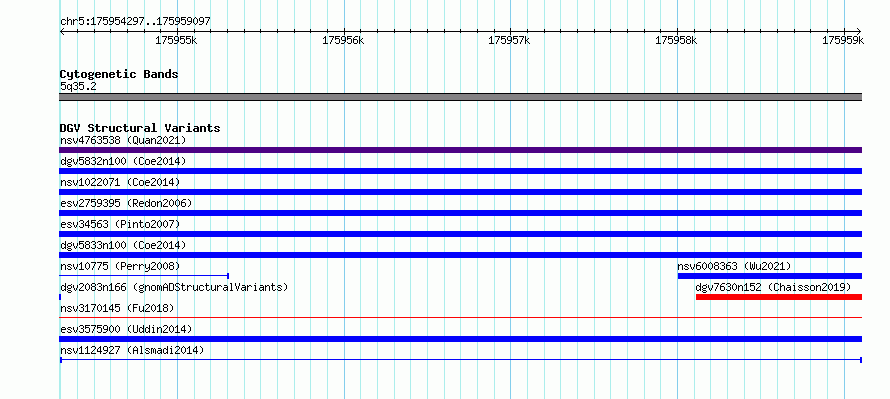Screen dimensions: 890x399
Task: Click the blue esv2759395 variant bar
Action: (x=460, y=213)
